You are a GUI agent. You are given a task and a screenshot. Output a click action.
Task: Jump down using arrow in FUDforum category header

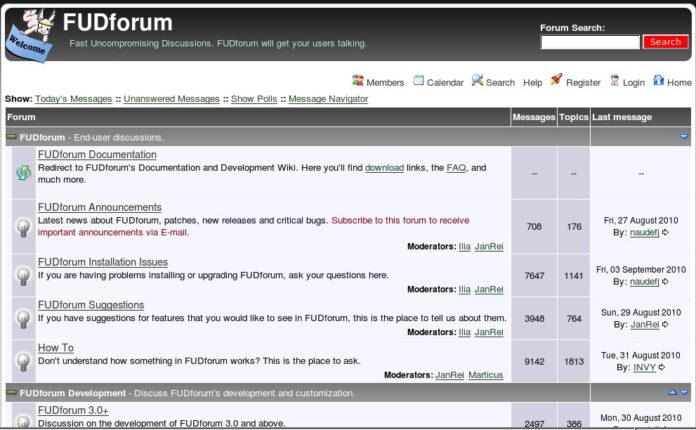pyautogui.click(x=684, y=137)
